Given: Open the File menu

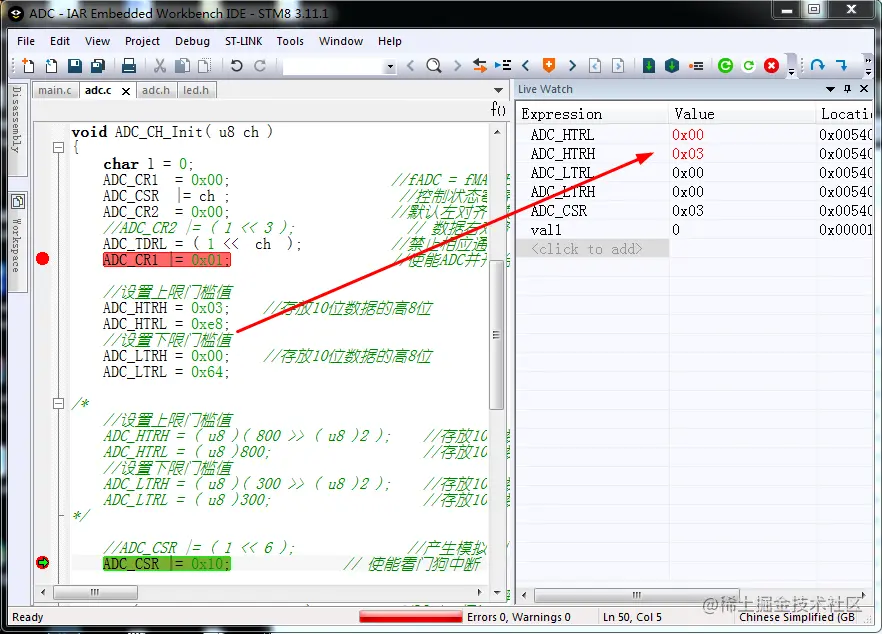Looking at the screenshot, I should 26,41.
